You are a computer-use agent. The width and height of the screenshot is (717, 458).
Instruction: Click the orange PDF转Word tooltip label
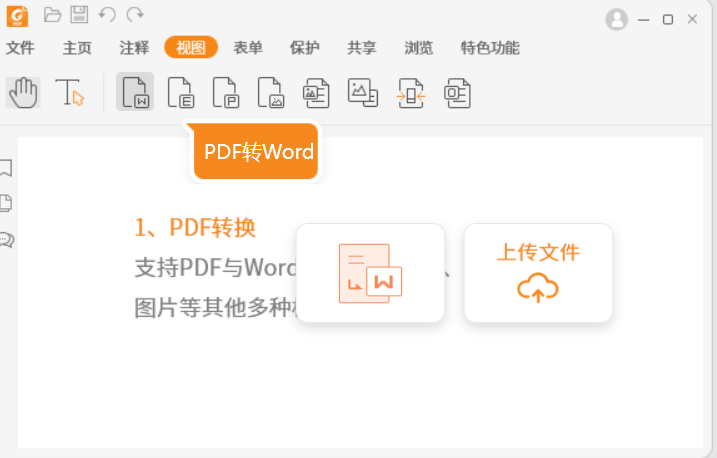tap(259, 153)
